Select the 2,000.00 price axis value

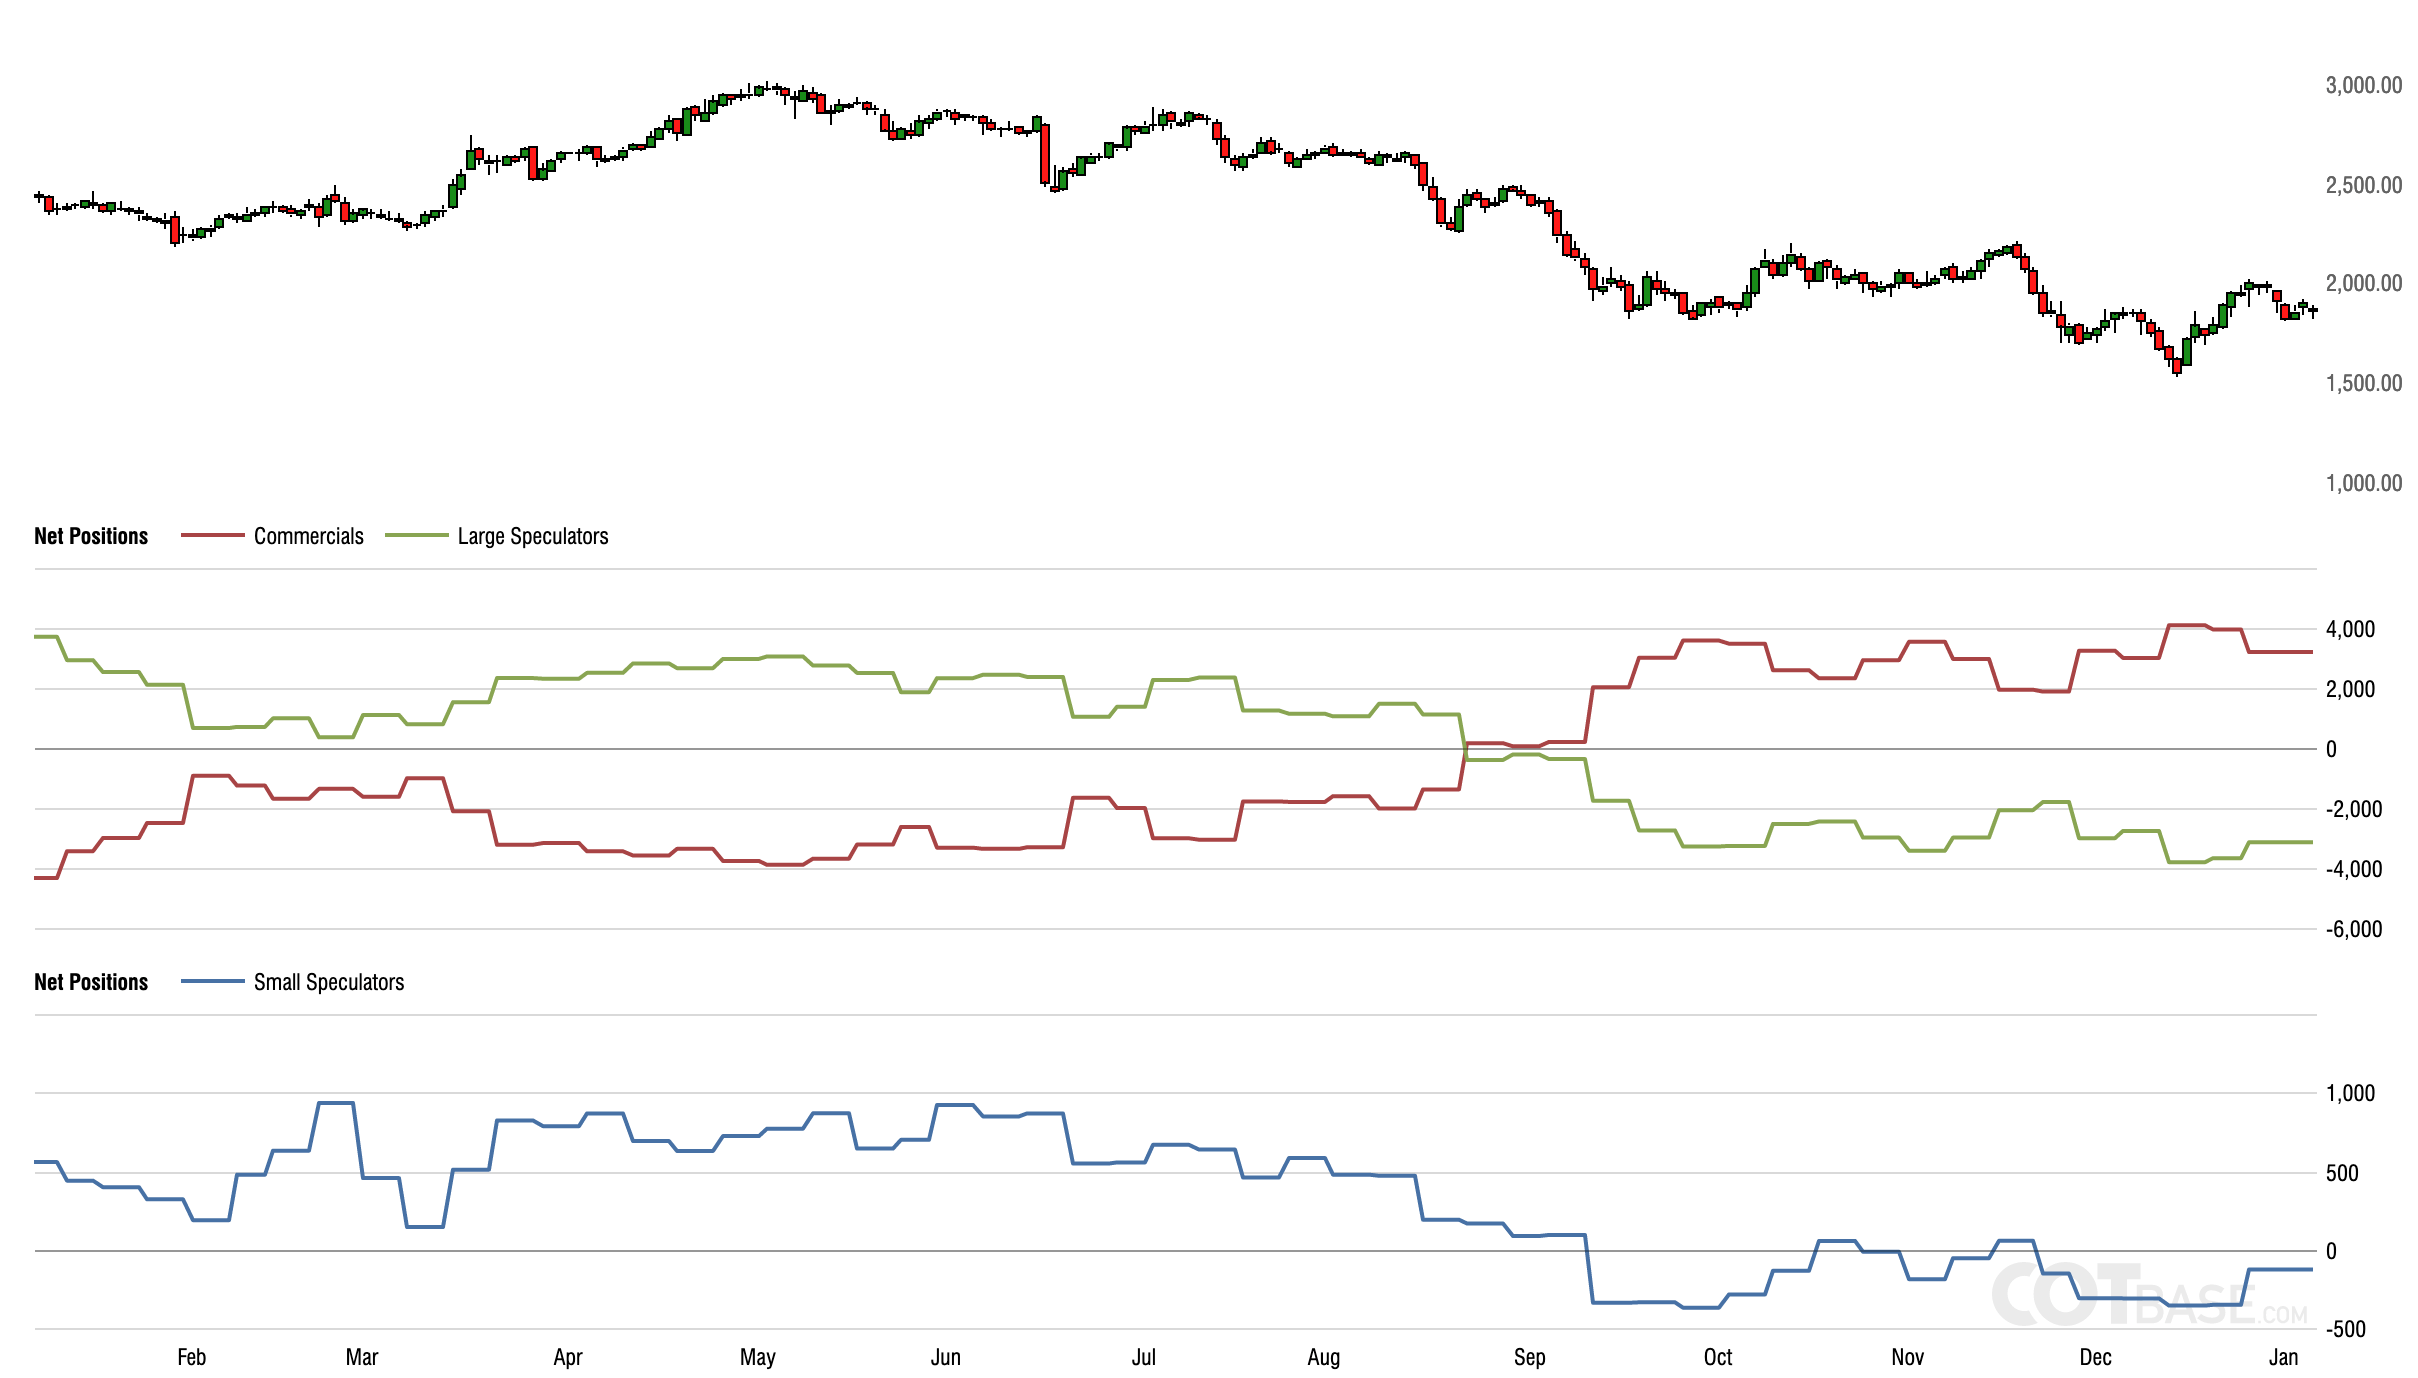2363,283
